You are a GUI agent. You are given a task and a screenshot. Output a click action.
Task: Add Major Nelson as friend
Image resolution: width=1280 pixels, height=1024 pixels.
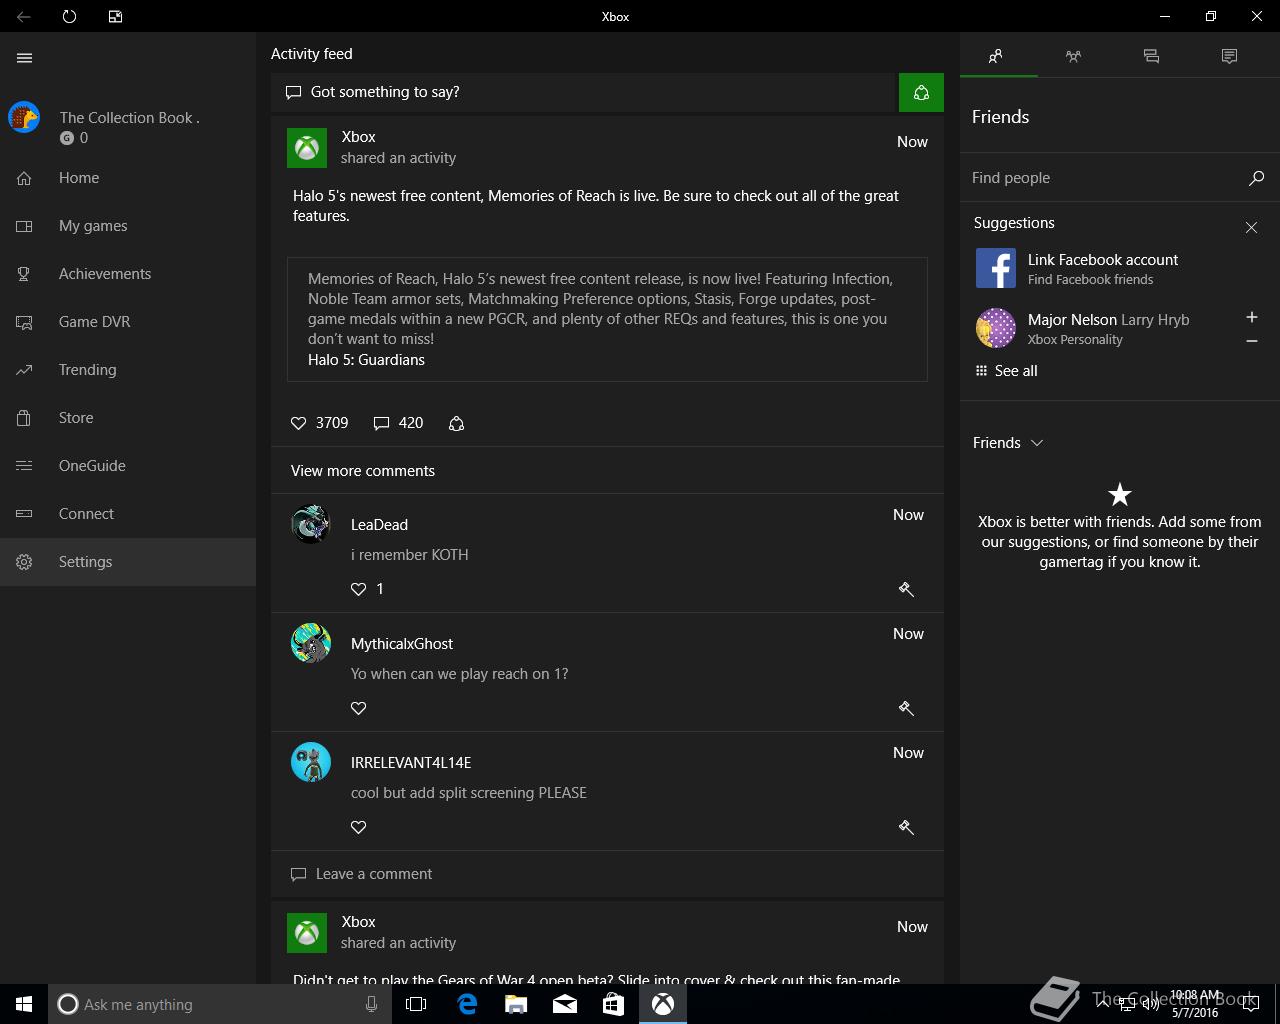1251,317
